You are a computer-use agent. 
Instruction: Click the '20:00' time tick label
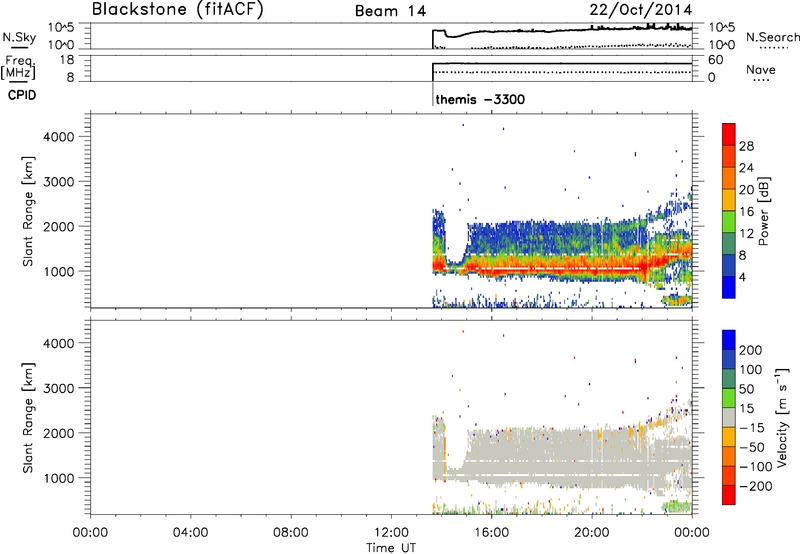click(592, 533)
